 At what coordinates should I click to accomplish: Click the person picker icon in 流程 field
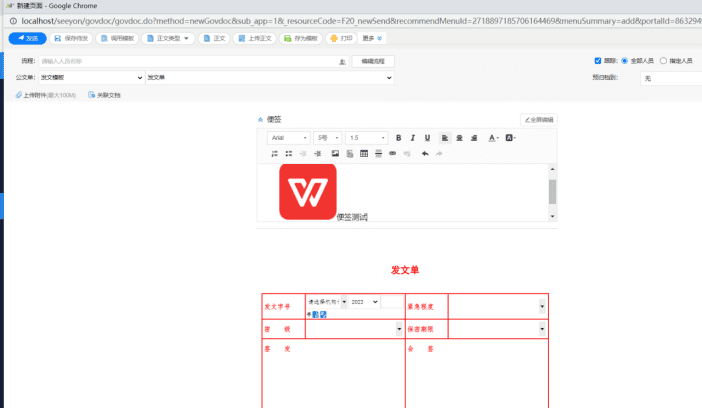pyautogui.click(x=342, y=62)
